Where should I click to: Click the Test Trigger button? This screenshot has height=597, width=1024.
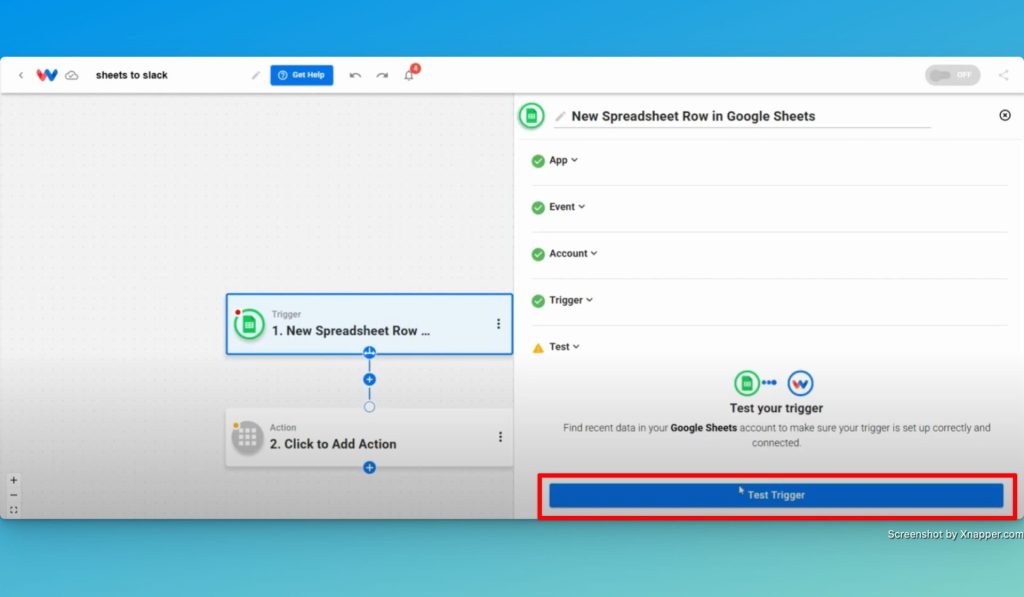tap(776, 495)
